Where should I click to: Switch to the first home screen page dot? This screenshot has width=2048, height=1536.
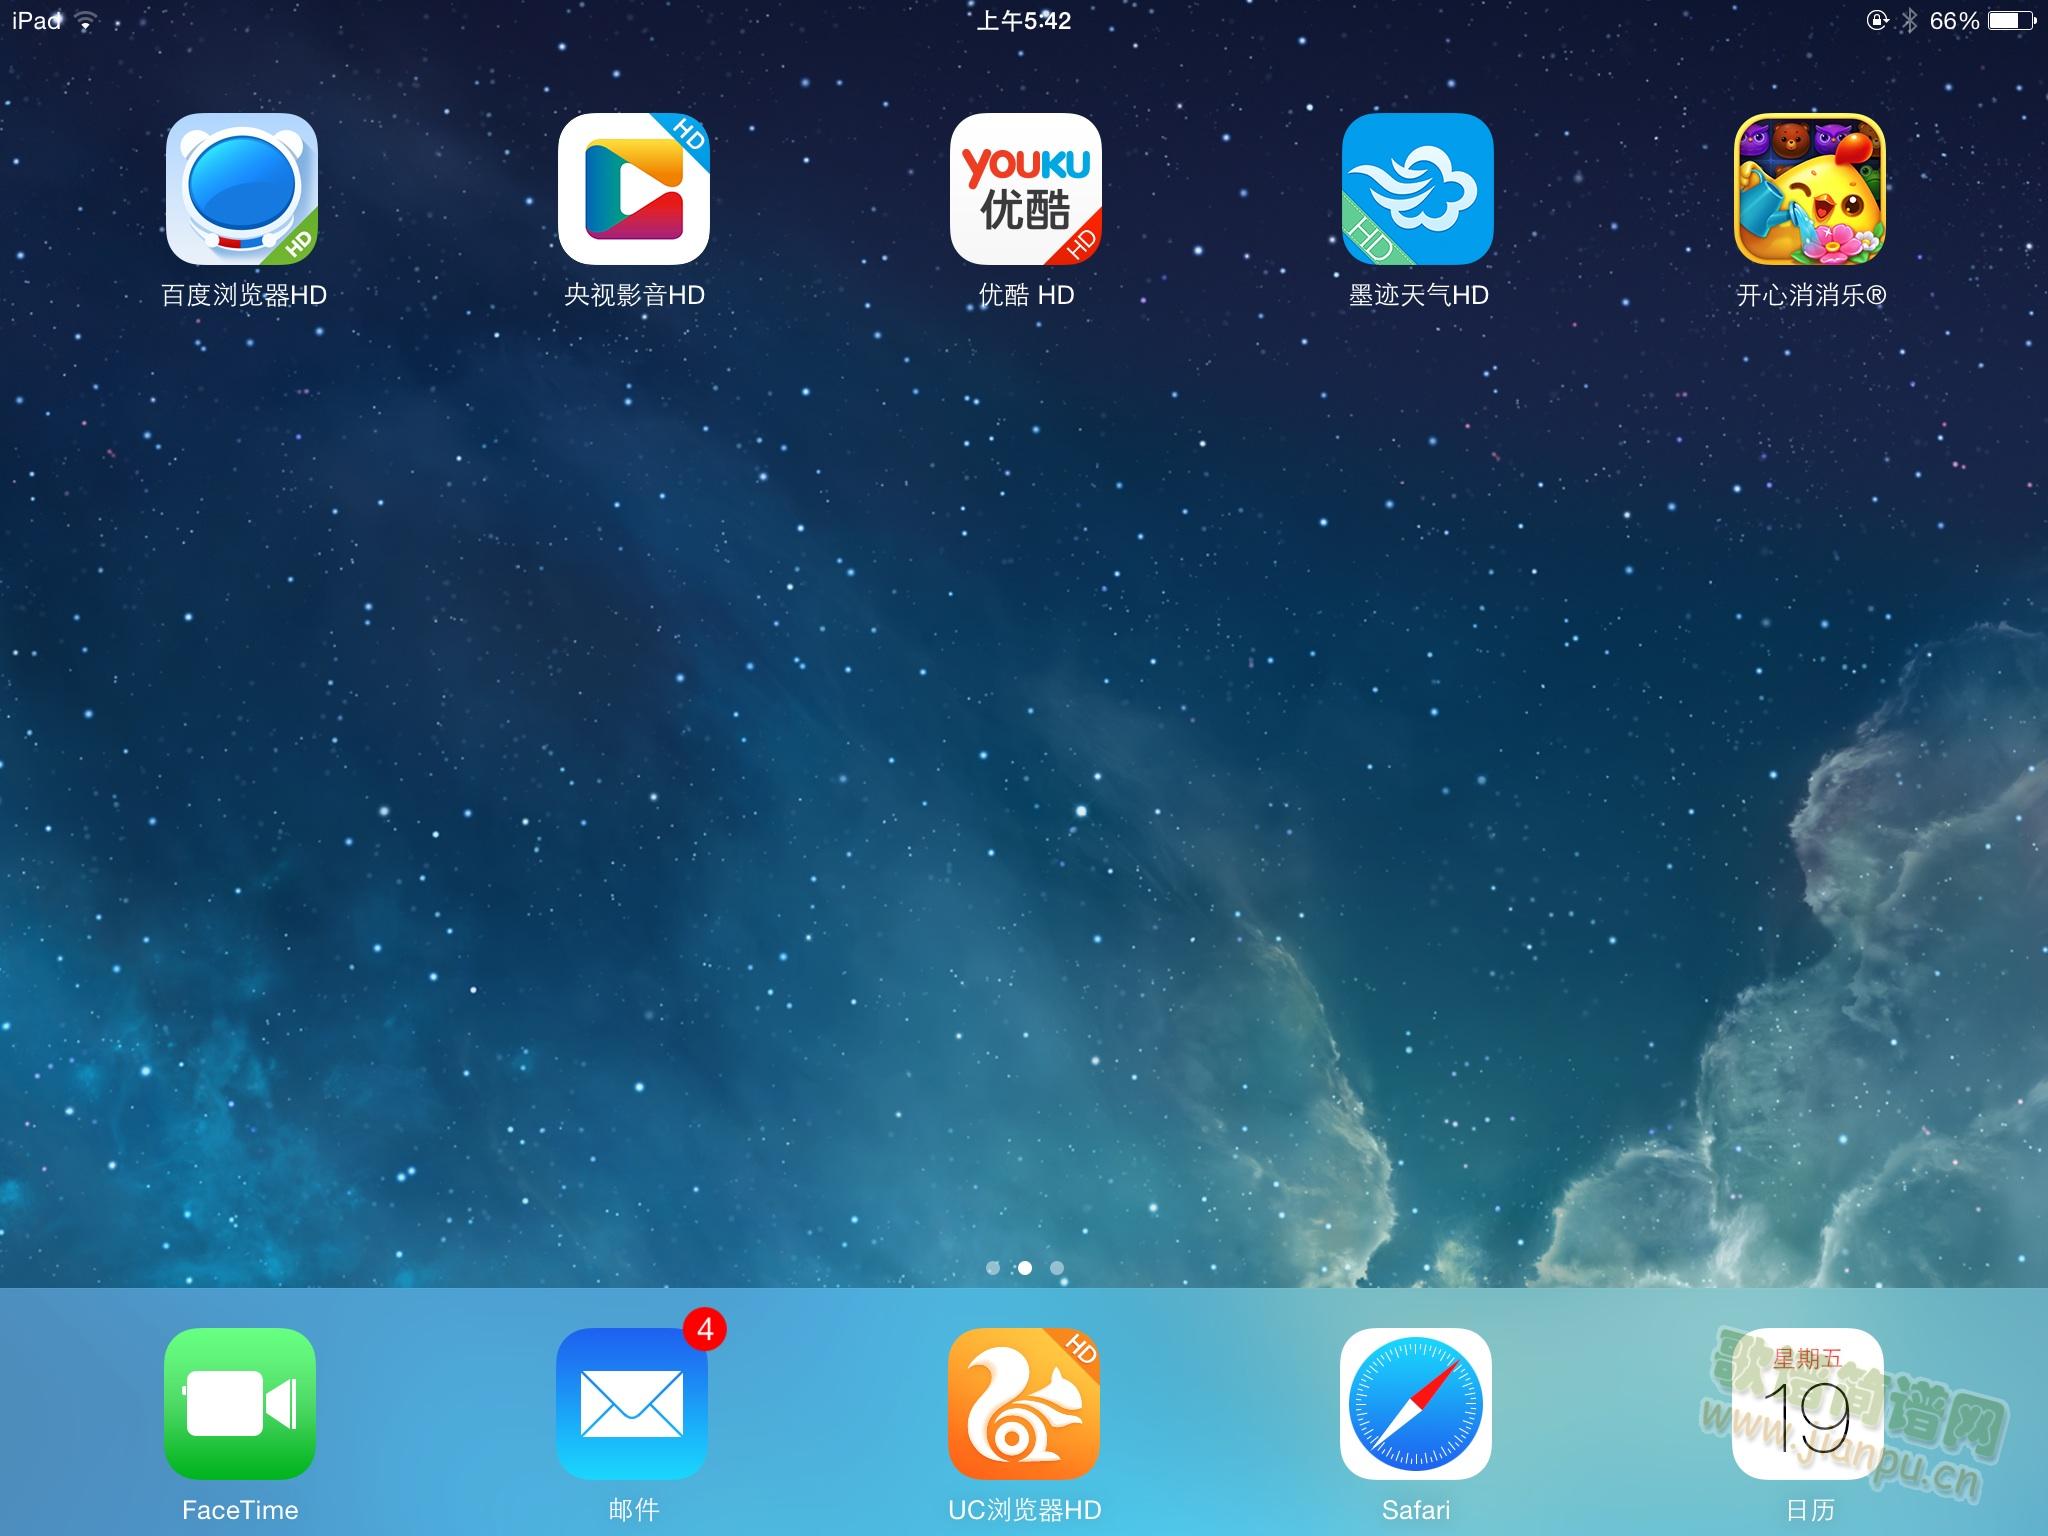click(992, 1268)
